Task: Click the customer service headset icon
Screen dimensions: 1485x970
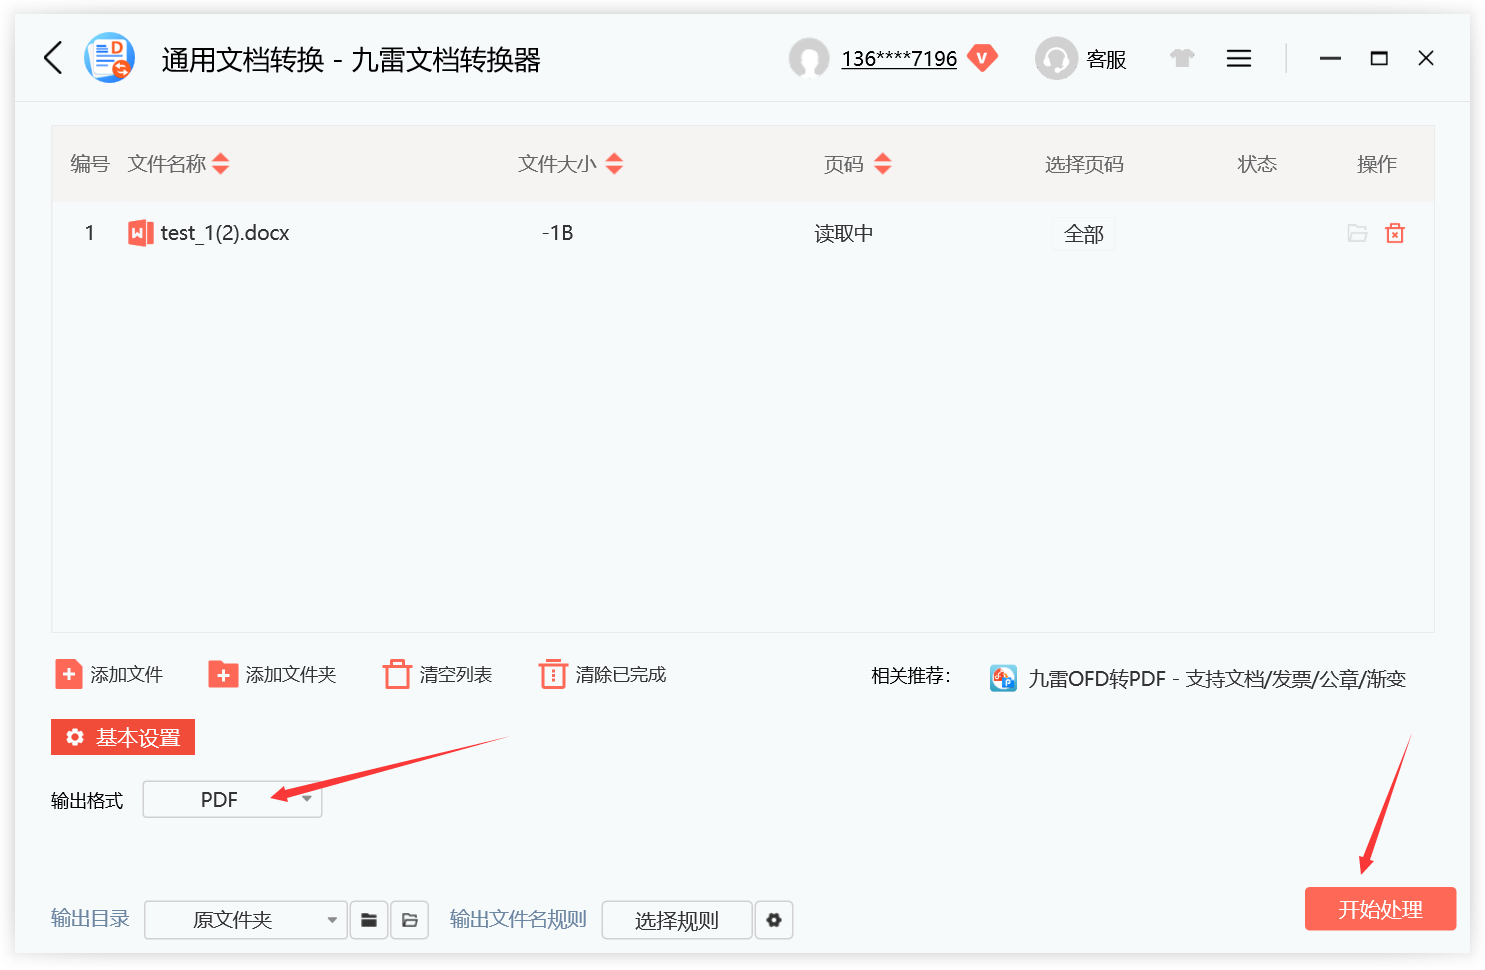Action: 1056,59
